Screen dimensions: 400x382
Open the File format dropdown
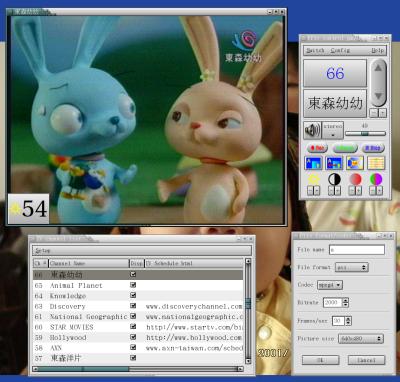tap(352, 267)
